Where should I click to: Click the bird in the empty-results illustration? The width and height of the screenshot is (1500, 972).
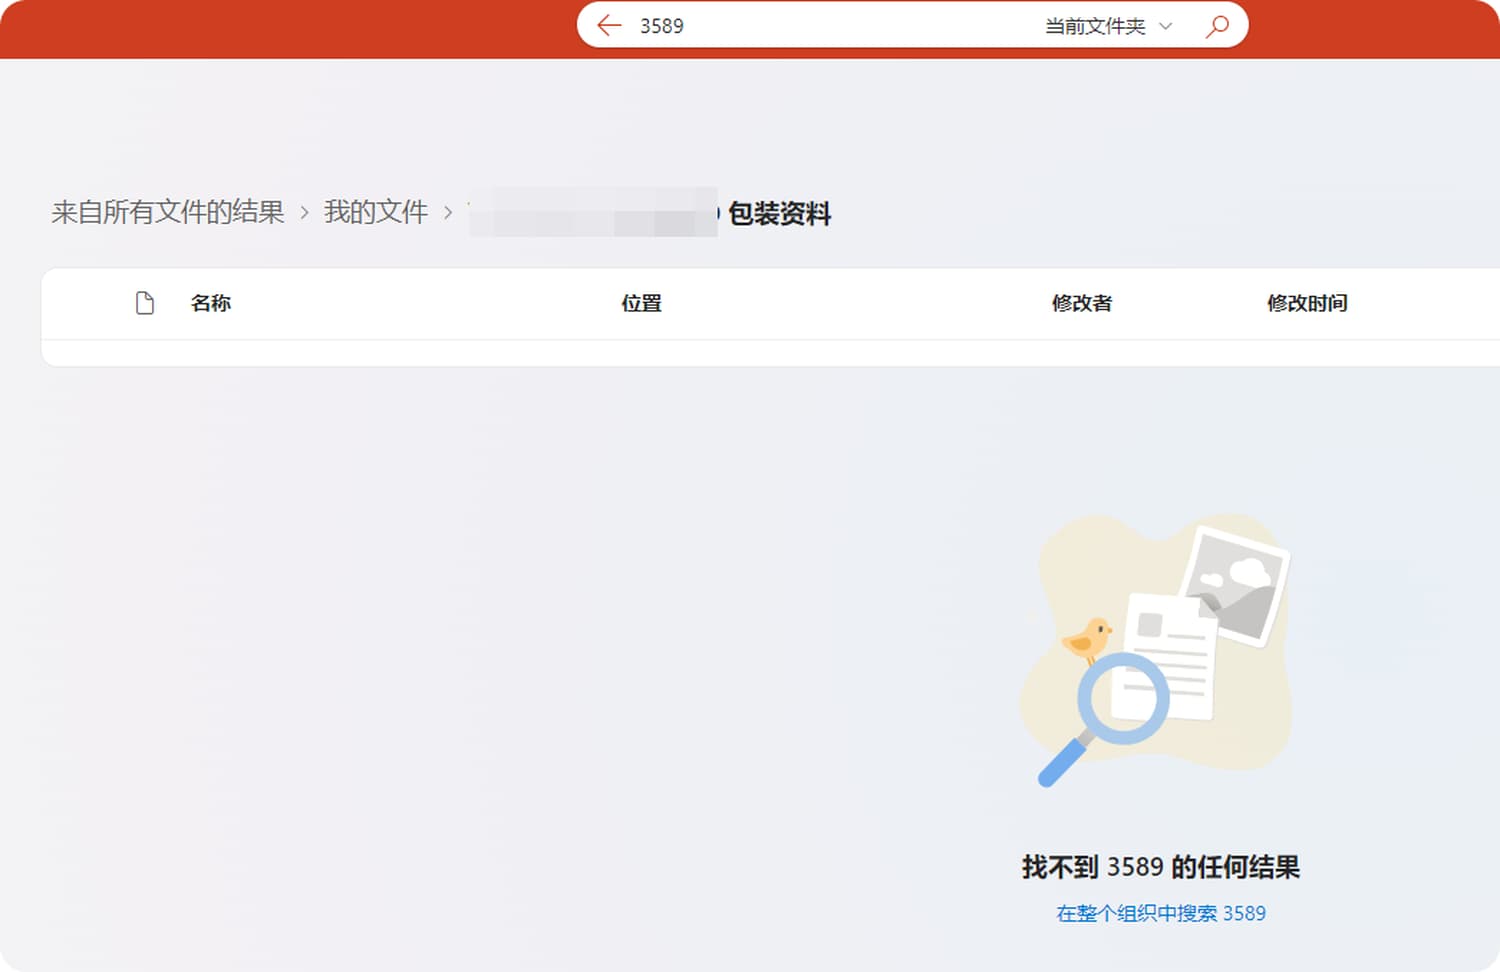[1086, 638]
